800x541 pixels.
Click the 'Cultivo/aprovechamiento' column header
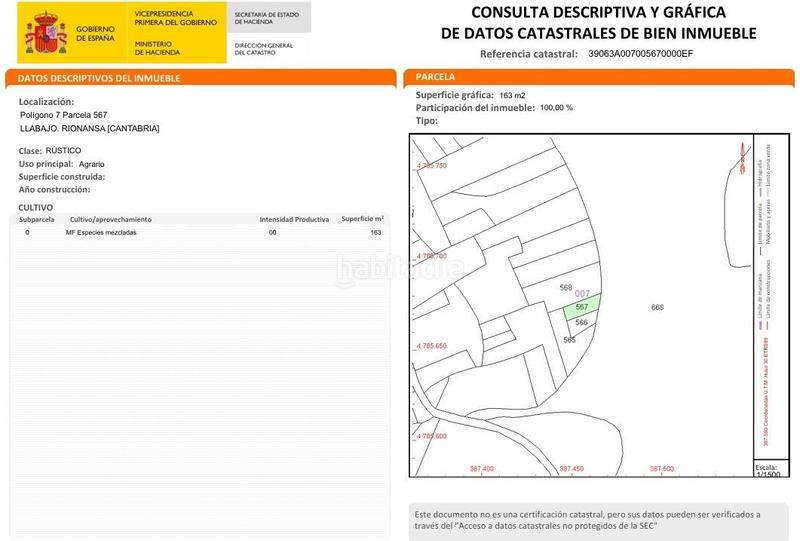point(111,219)
